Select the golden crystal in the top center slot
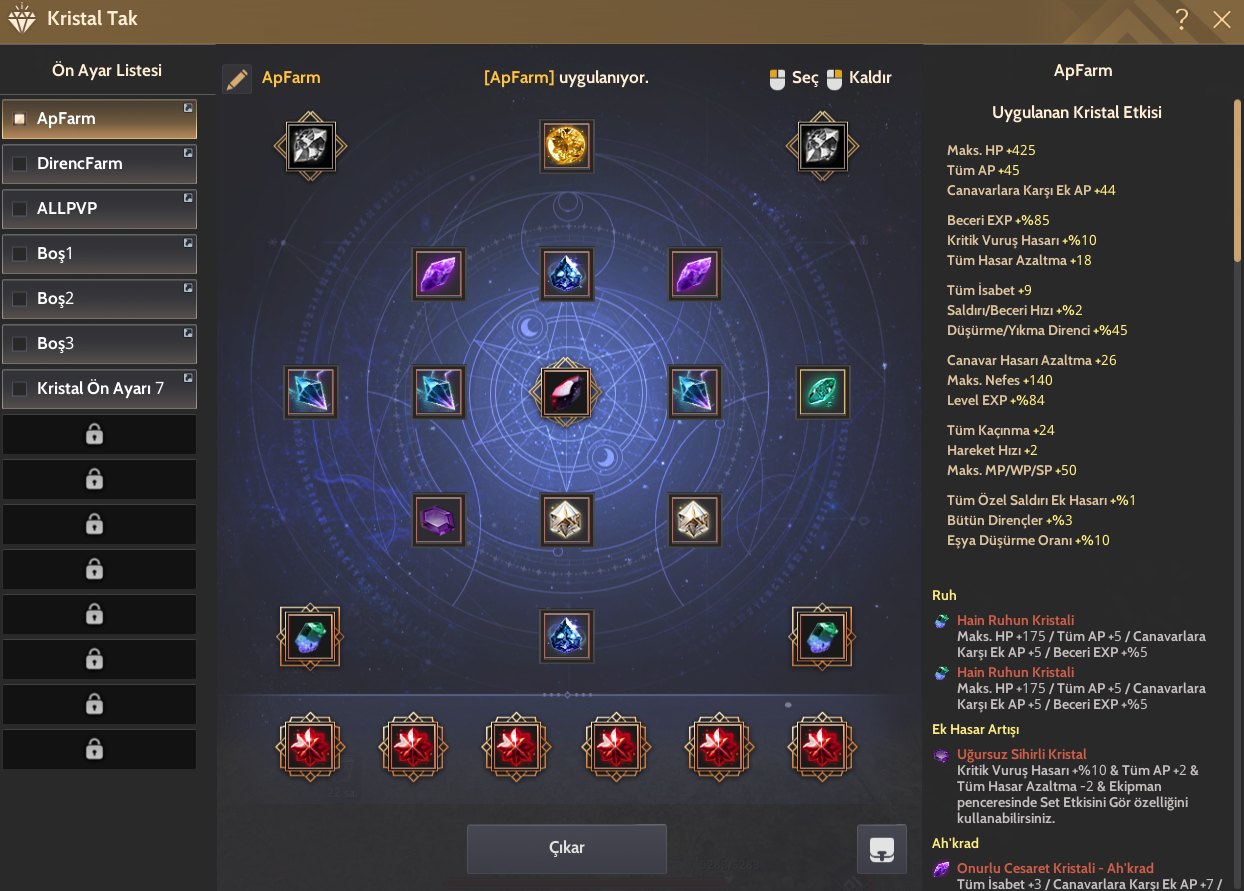Image resolution: width=1244 pixels, height=891 pixels. [x=566, y=146]
